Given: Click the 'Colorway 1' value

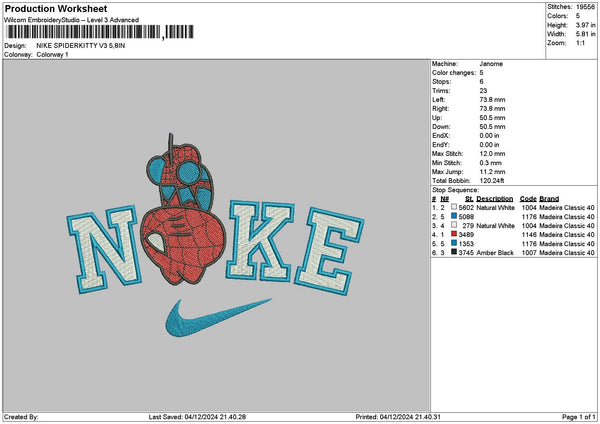Looking at the screenshot, I should coord(52,55).
